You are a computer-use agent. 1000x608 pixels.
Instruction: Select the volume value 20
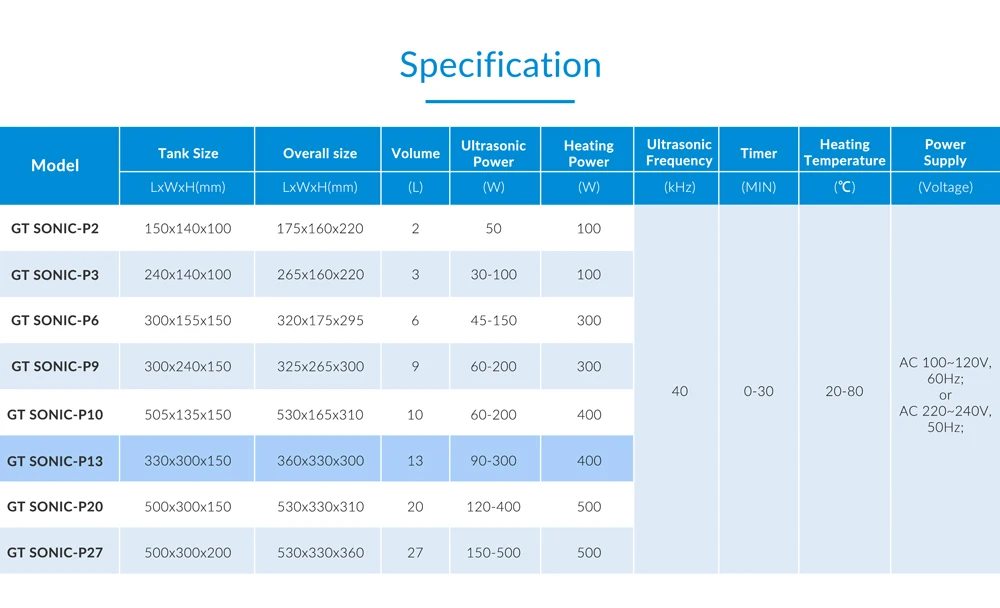[x=415, y=507]
